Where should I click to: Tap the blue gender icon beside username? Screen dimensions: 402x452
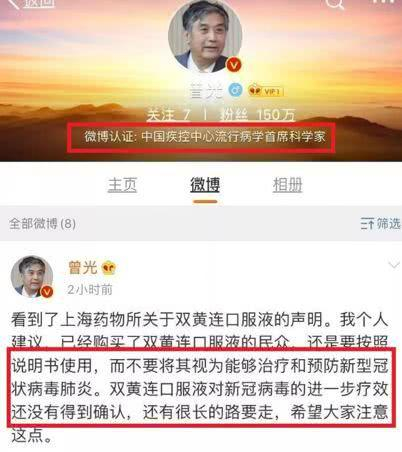(235, 90)
